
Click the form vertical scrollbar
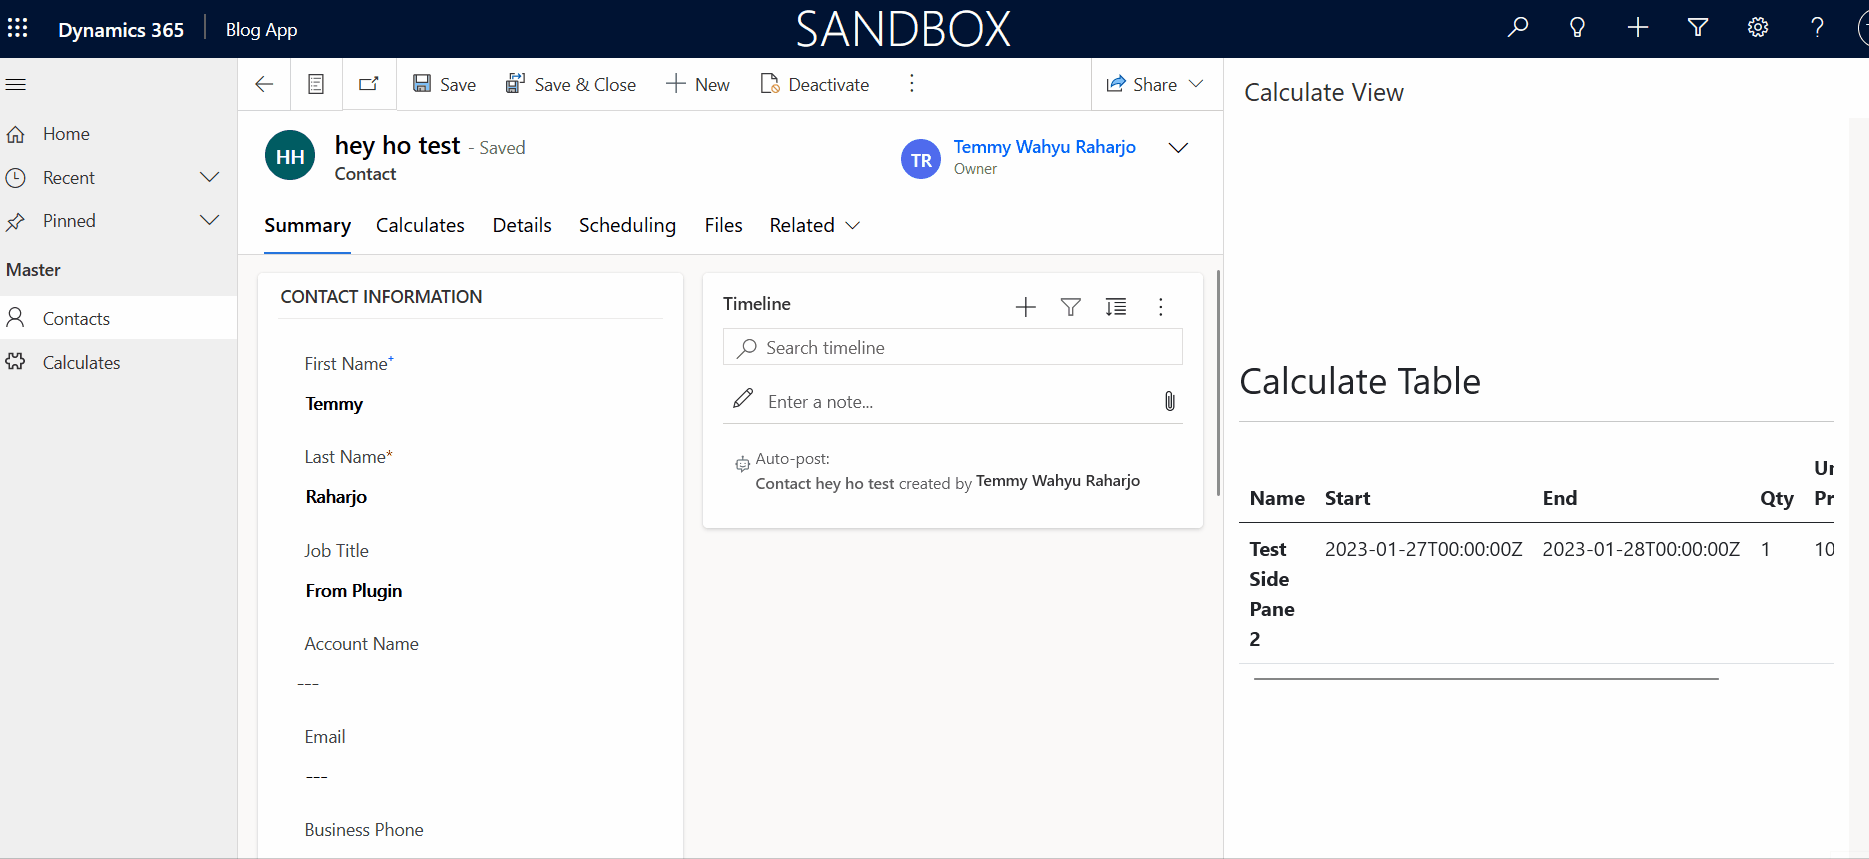(x=1218, y=382)
